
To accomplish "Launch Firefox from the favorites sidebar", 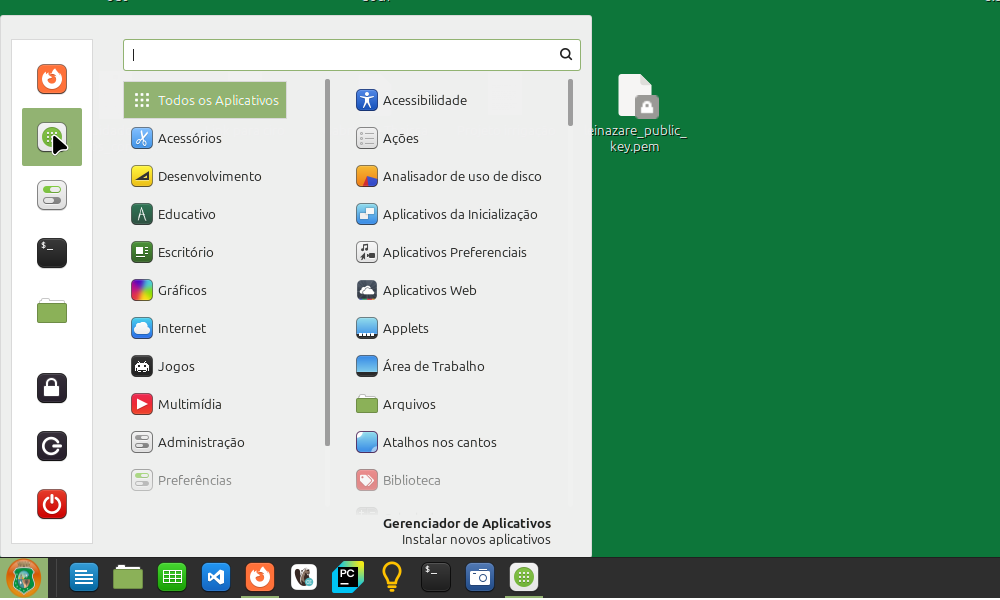I will [x=52, y=78].
